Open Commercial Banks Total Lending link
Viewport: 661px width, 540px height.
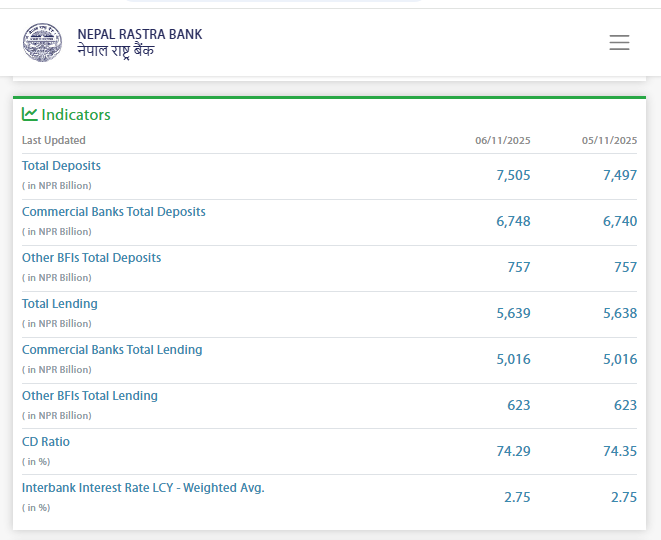112,350
